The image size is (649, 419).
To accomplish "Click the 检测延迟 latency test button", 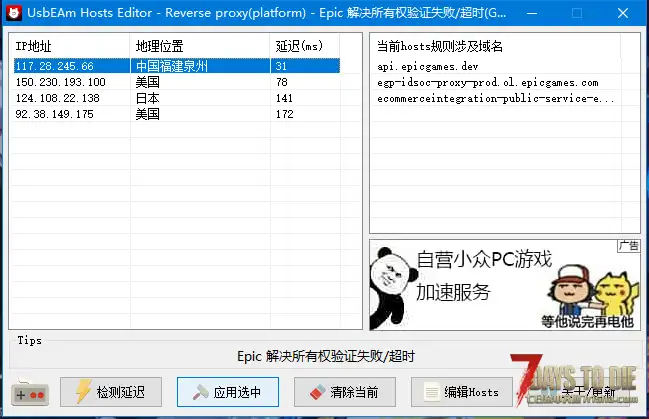I will pyautogui.click(x=111, y=392).
